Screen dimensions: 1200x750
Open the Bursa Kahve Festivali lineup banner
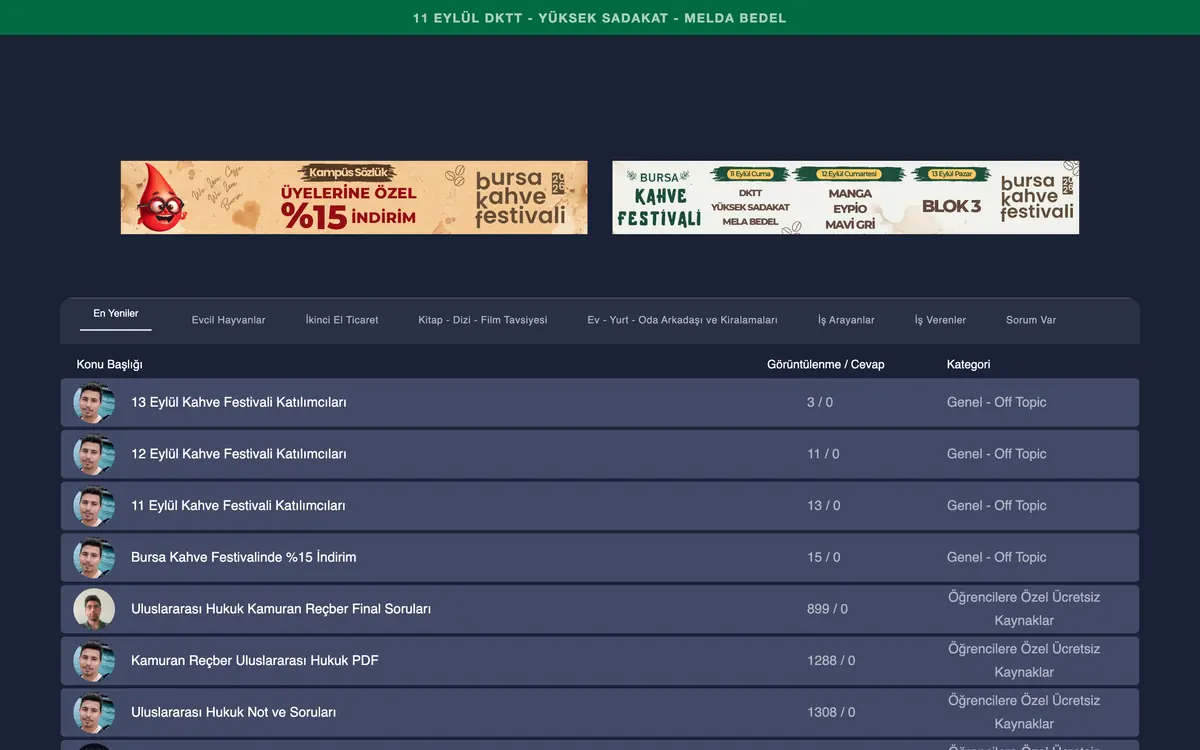[846, 198]
